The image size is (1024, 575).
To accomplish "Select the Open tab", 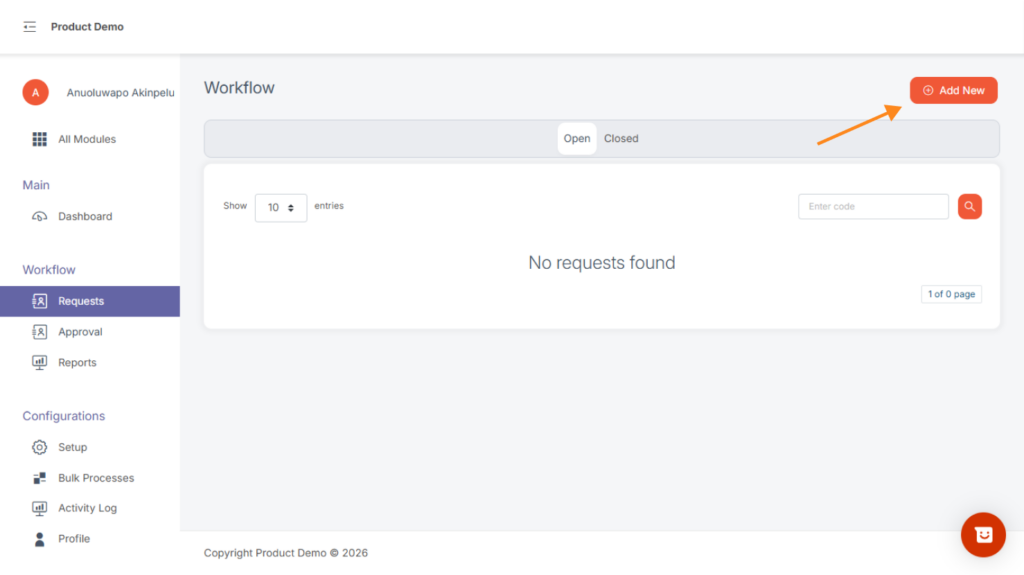I will tap(577, 139).
